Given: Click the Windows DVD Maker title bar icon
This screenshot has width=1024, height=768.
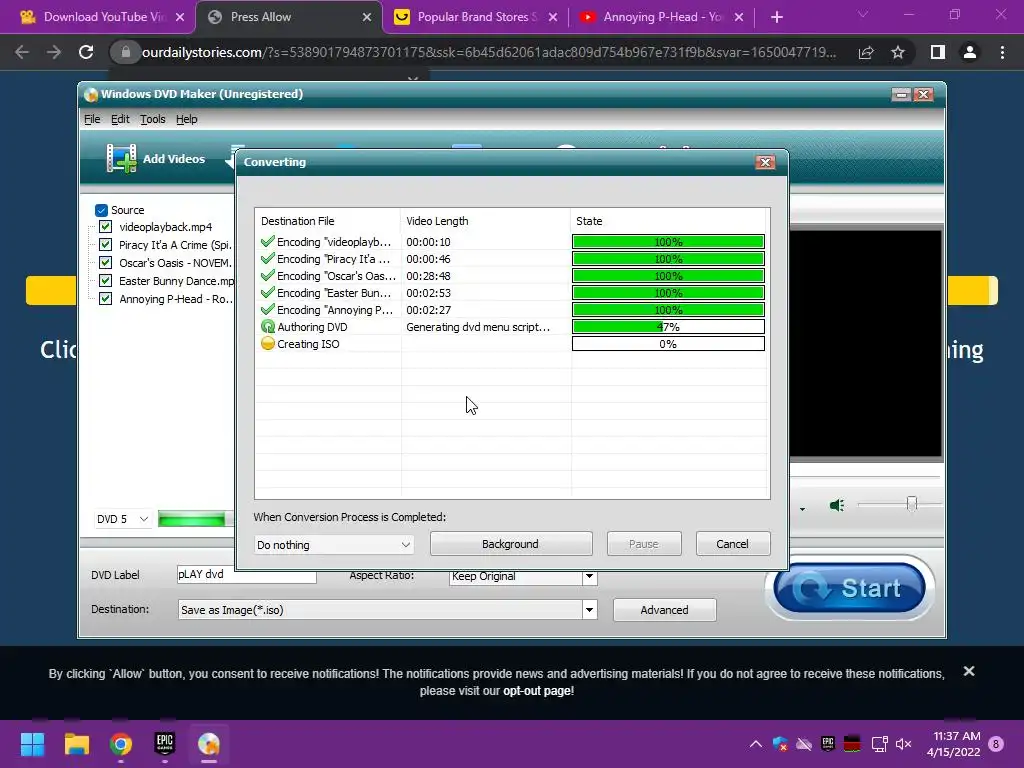Looking at the screenshot, I should coord(91,95).
